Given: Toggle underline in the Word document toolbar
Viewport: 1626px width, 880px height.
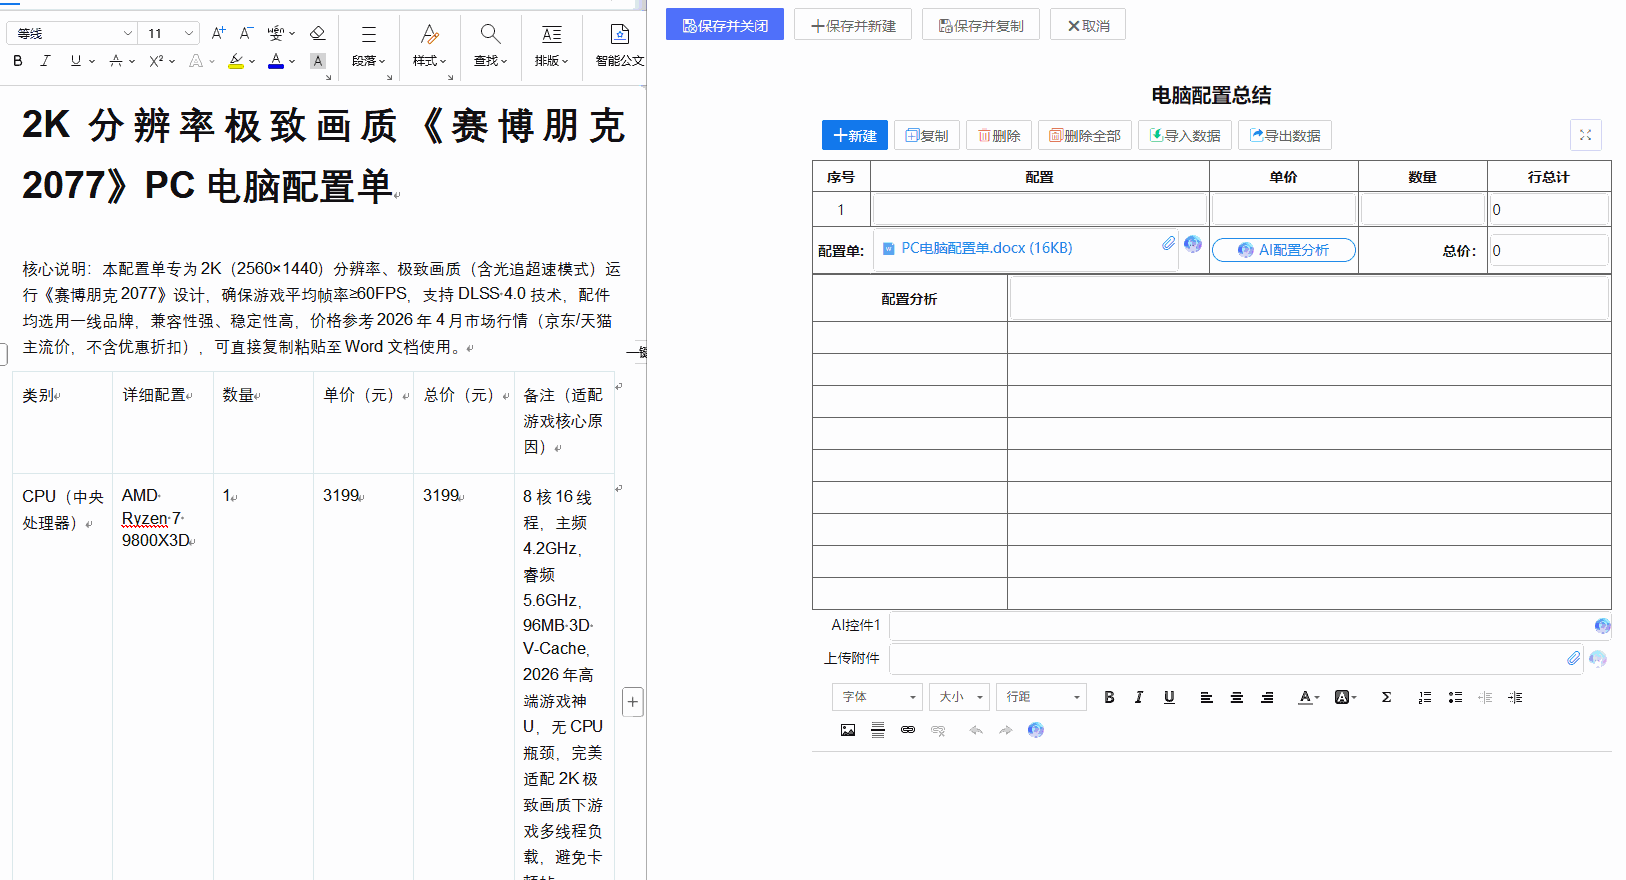Looking at the screenshot, I should tap(76, 61).
